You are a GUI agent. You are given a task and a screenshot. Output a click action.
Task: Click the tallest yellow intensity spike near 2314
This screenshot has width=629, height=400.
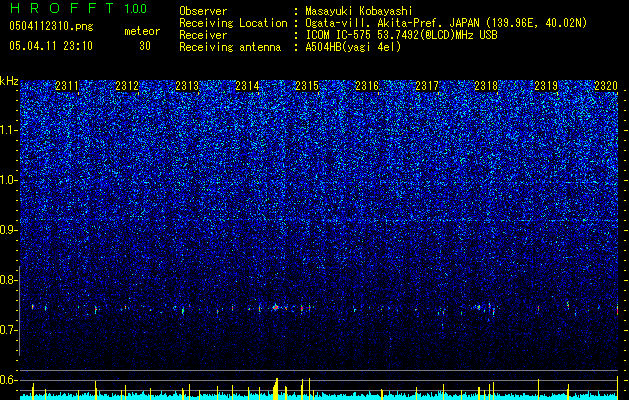pos(276,389)
